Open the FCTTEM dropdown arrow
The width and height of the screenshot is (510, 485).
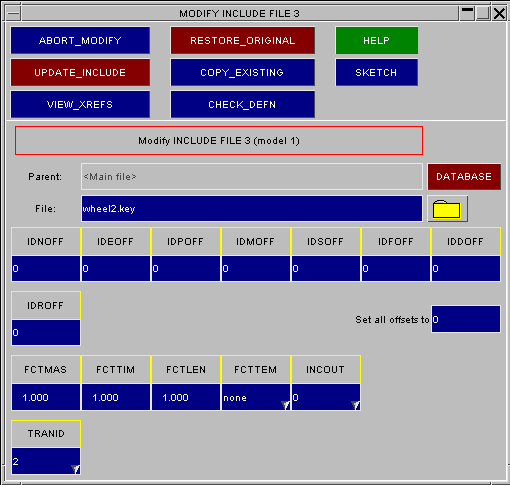[x=285, y=405]
